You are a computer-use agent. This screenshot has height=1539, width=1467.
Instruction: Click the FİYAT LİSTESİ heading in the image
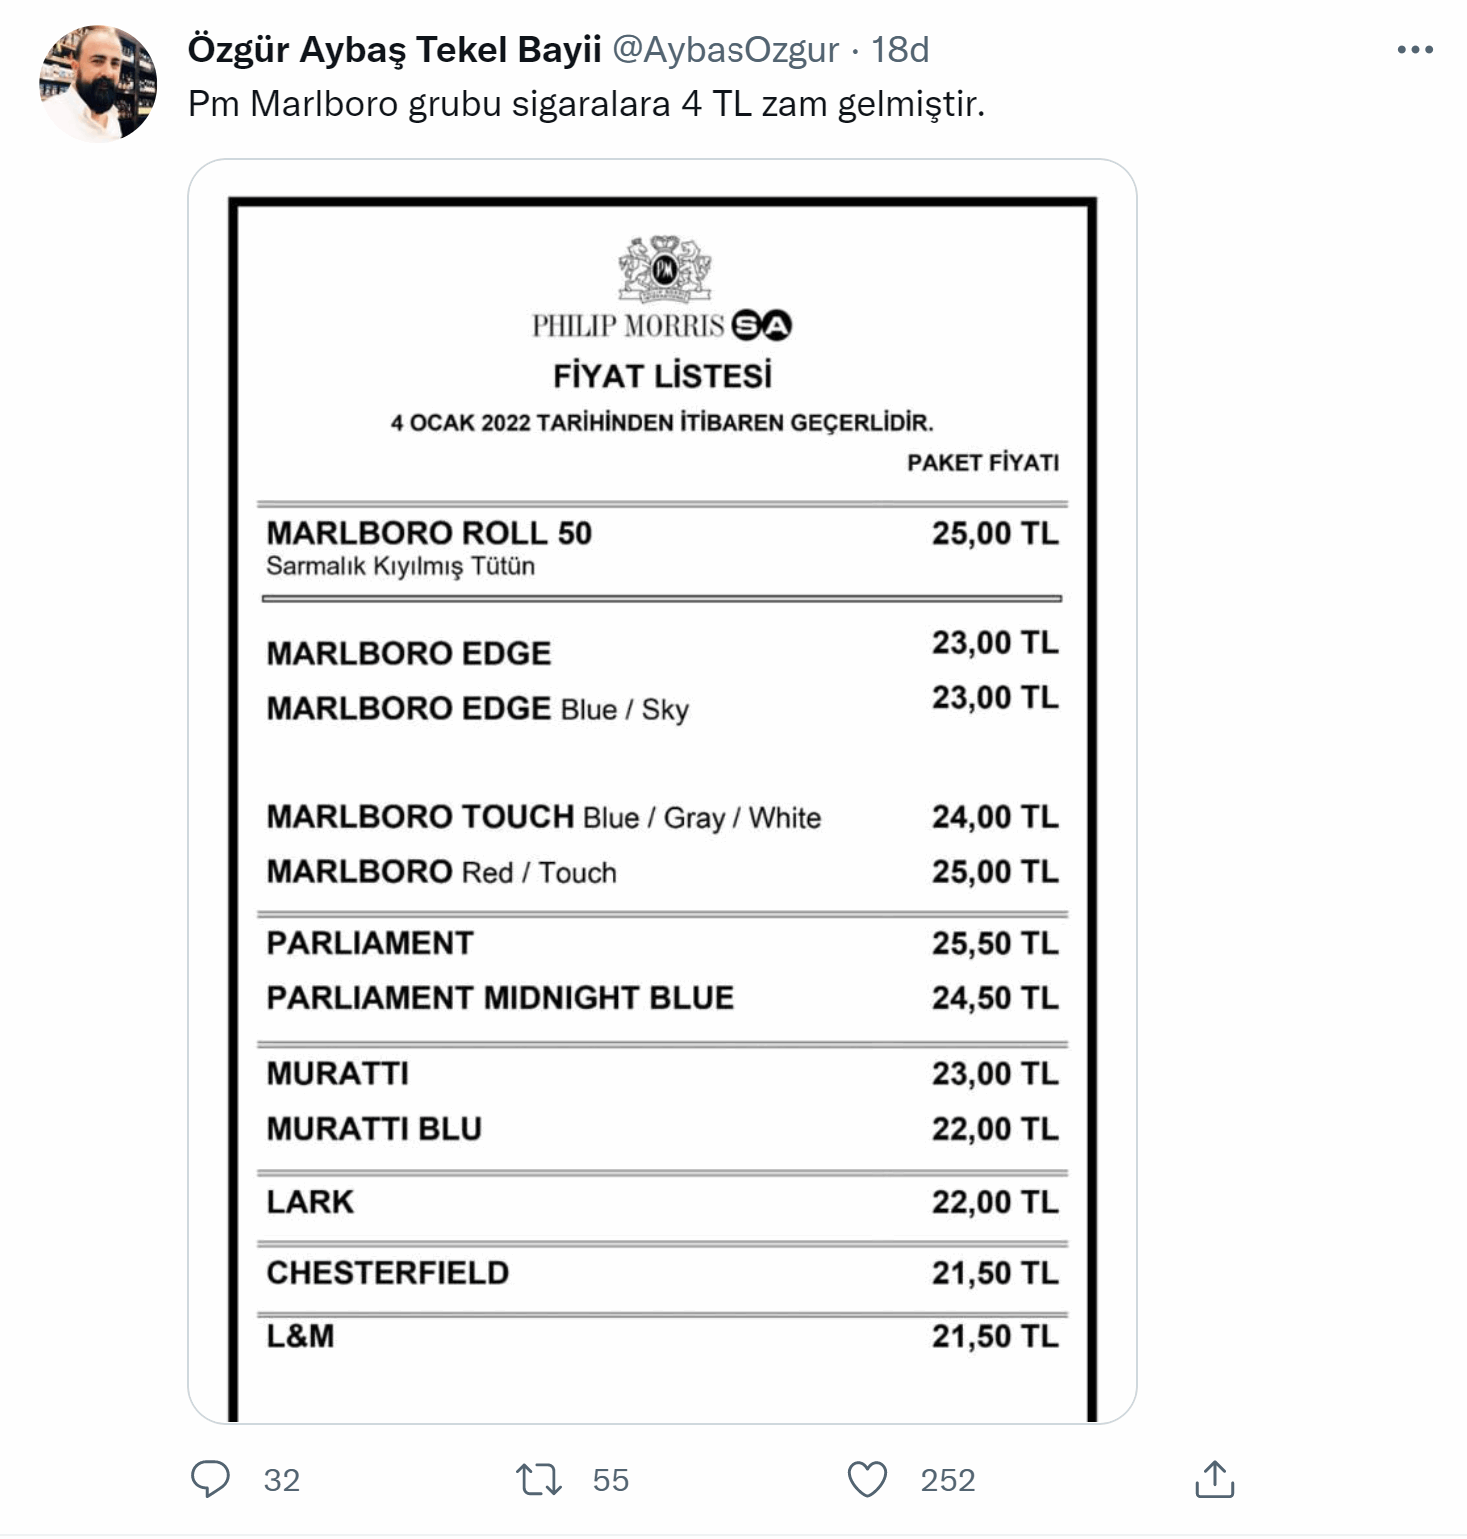point(662,377)
